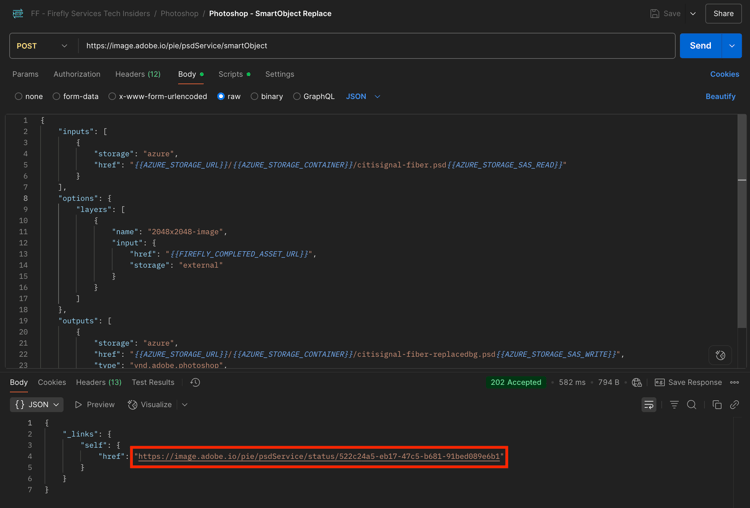Open the Settings tab
750x508 pixels.
279,74
